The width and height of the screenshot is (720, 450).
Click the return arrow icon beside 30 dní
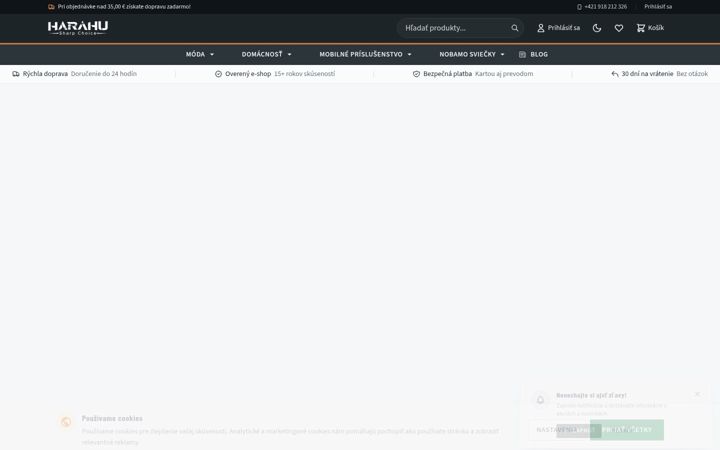(615, 74)
